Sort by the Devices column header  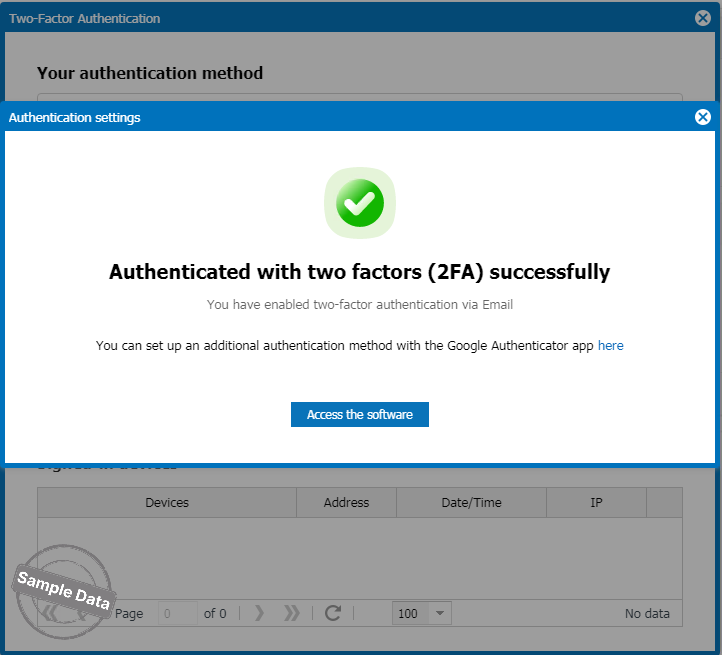[x=167, y=503]
